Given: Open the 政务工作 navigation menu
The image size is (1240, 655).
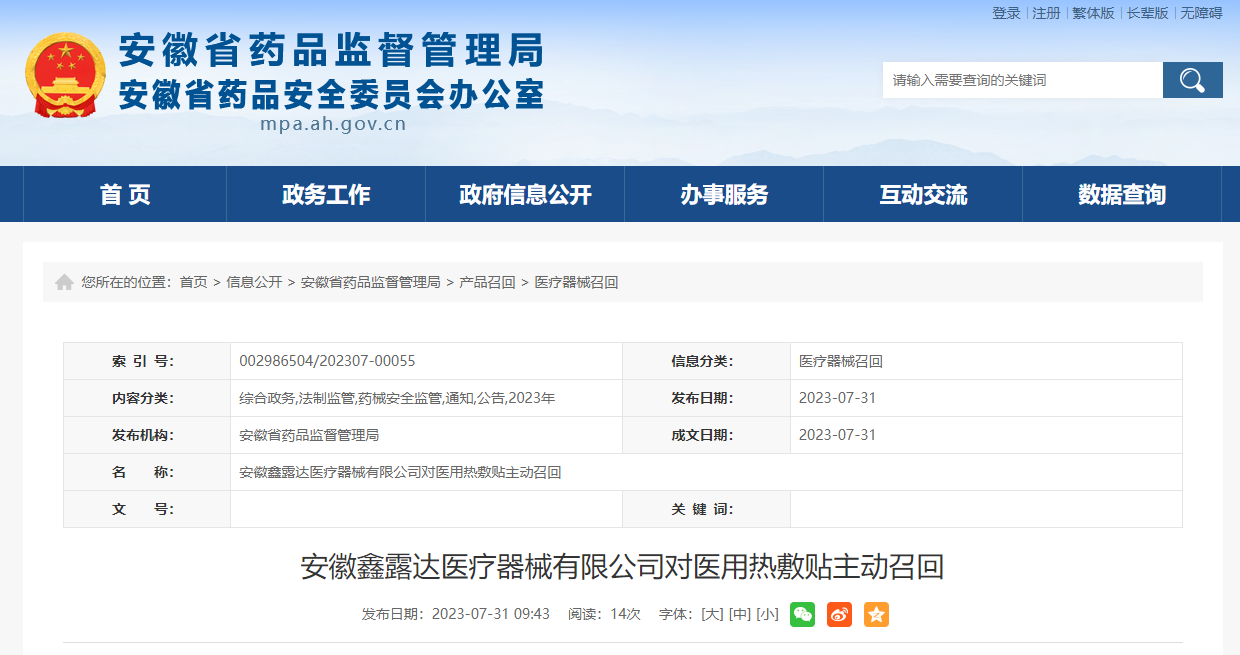Looking at the screenshot, I should (326, 194).
